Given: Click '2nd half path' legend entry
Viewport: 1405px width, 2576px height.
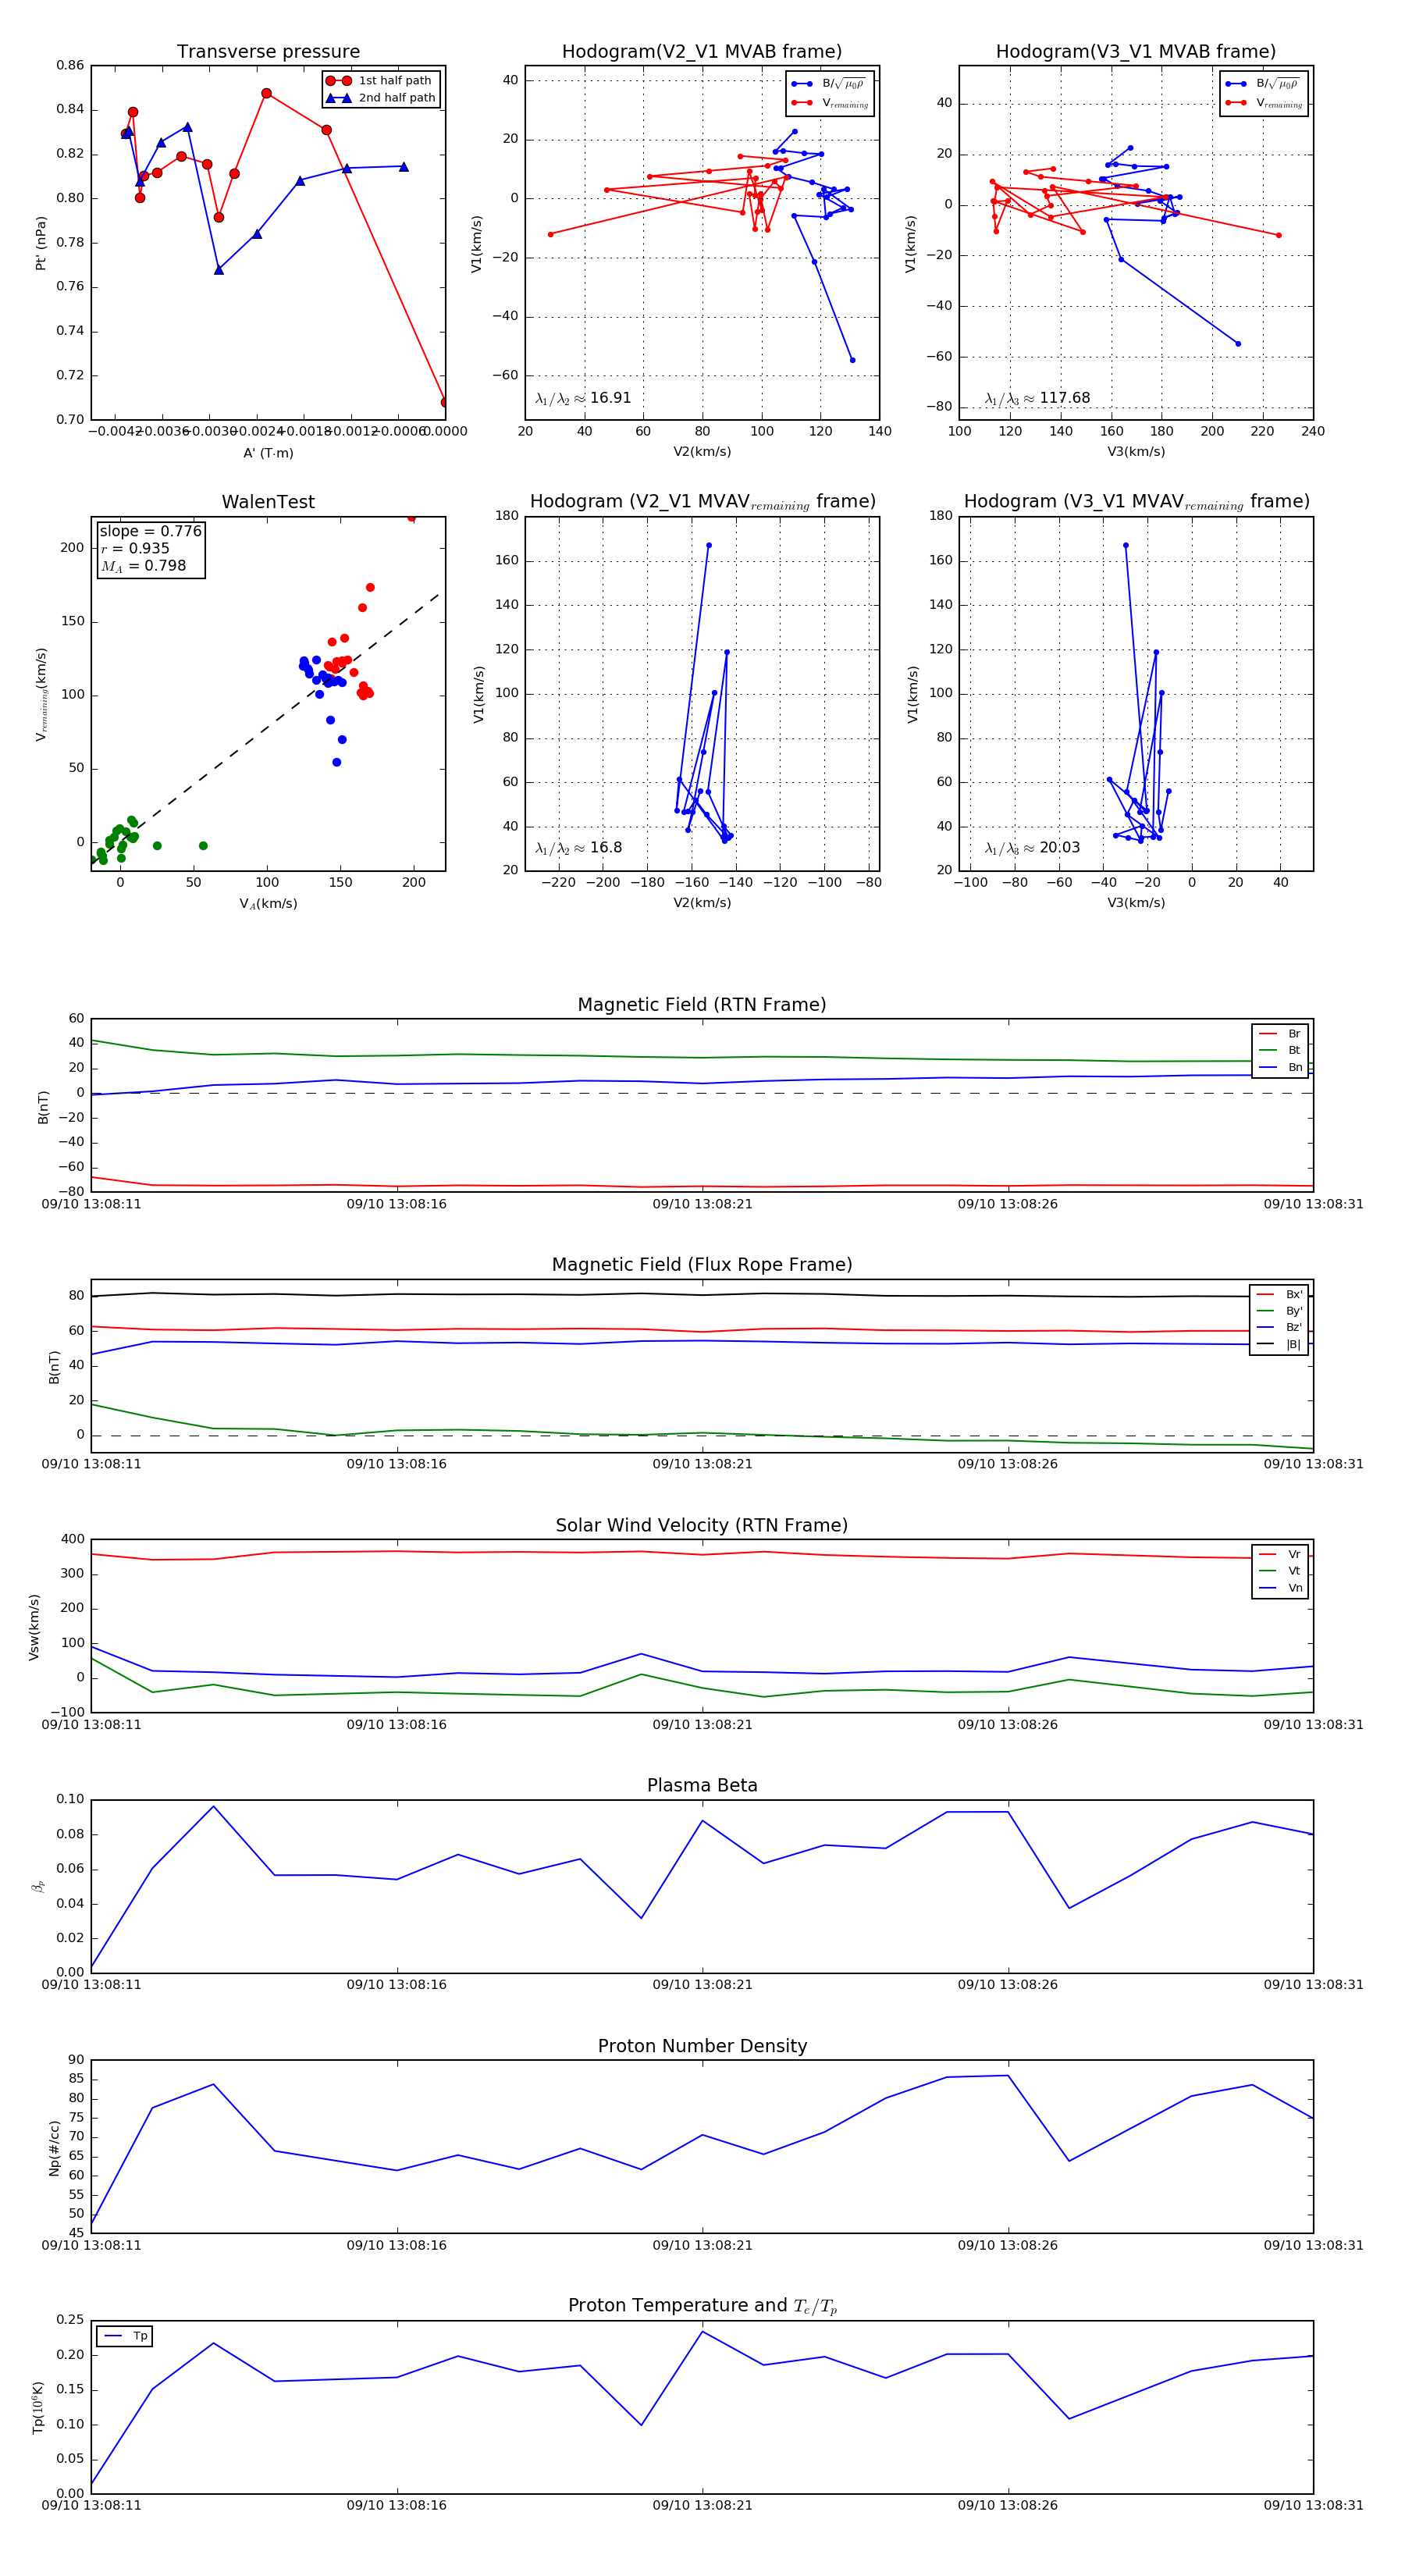Looking at the screenshot, I should tap(380, 98).
